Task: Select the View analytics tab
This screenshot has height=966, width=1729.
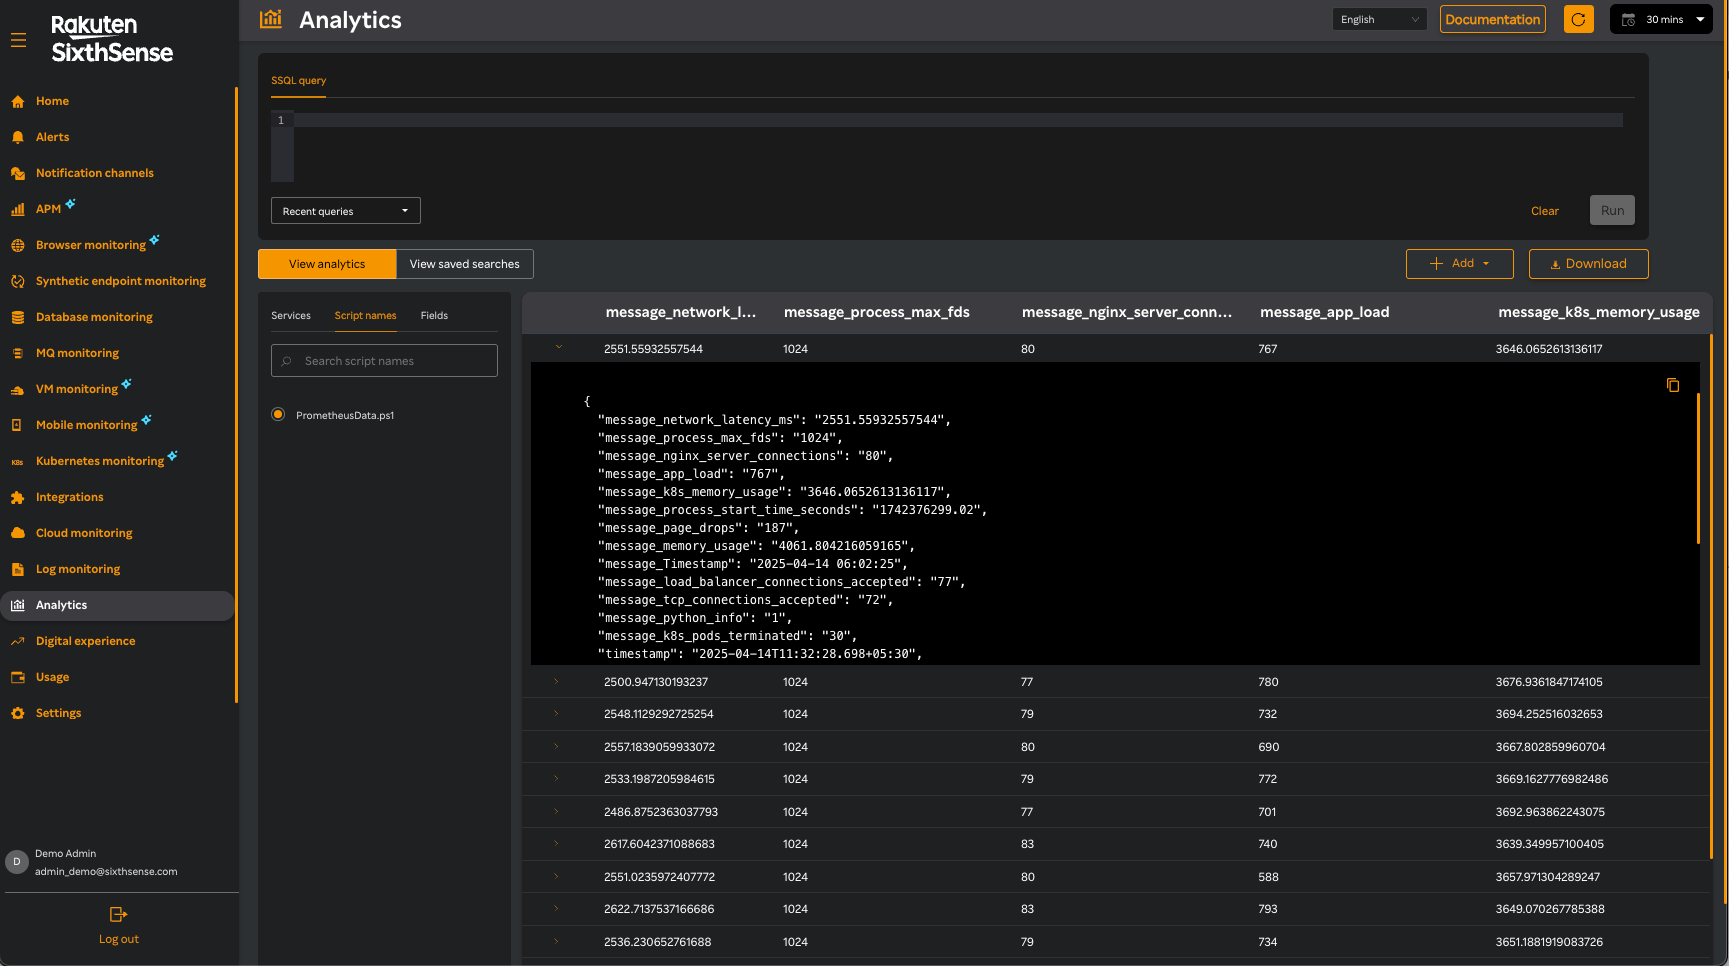Action: pyautogui.click(x=327, y=264)
